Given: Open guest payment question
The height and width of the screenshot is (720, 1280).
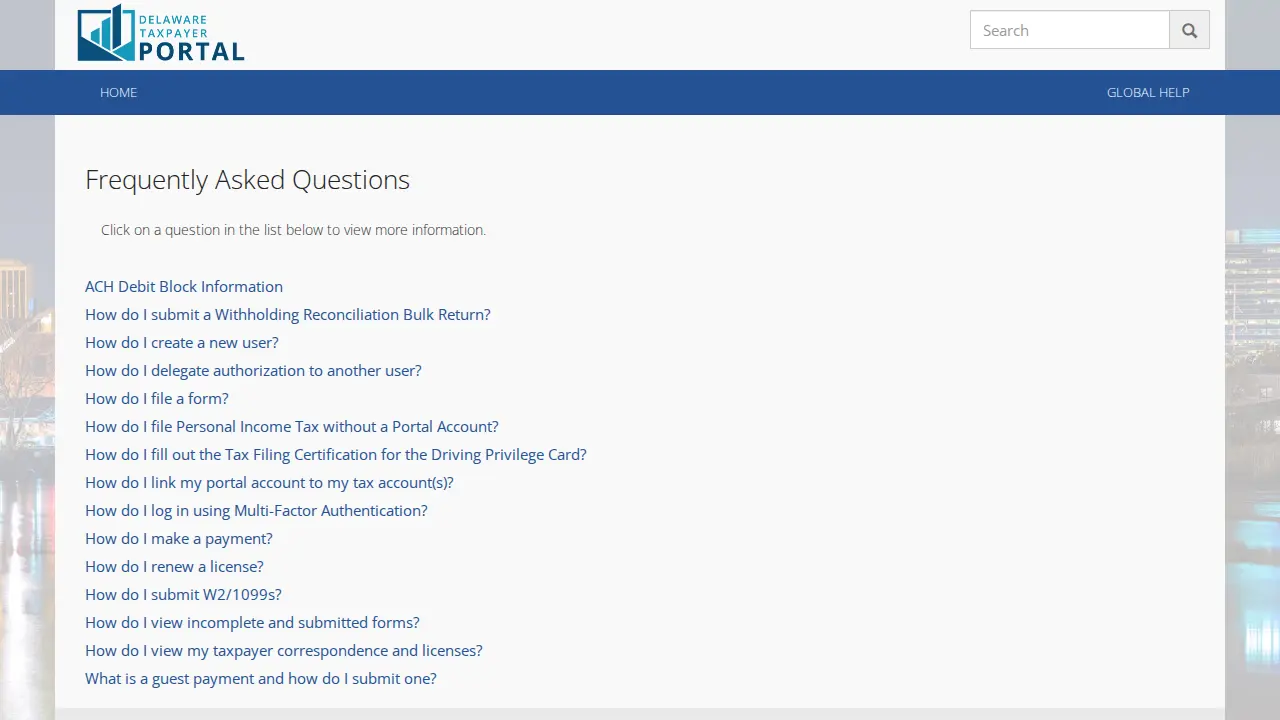Looking at the screenshot, I should pos(261,678).
